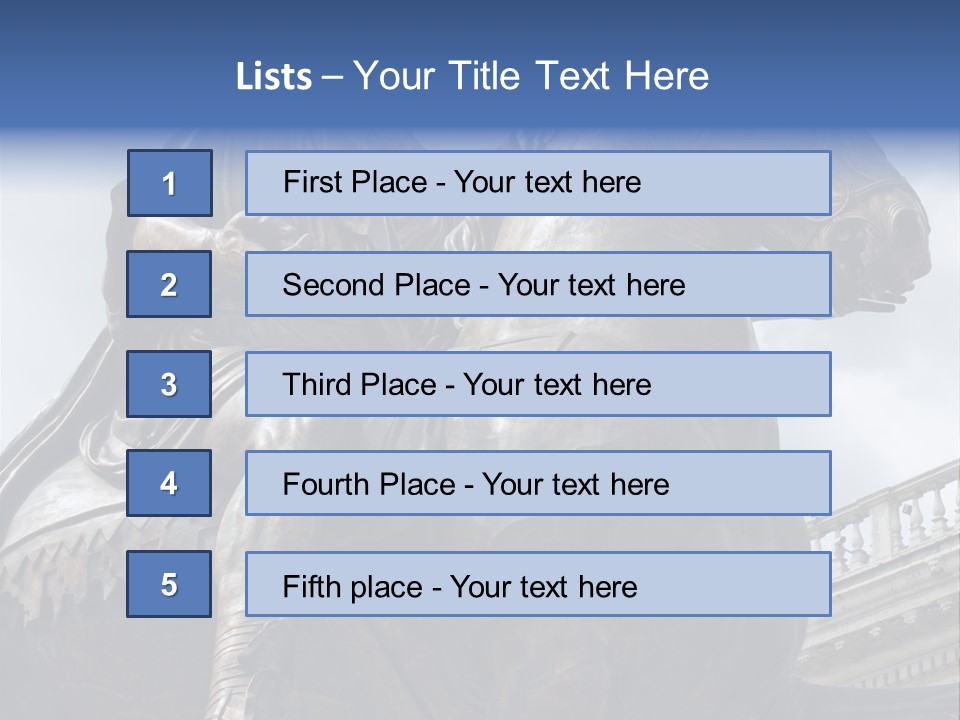The width and height of the screenshot is (960, 720).
Task: Select the bold word Lists
Action: (274, 77)
